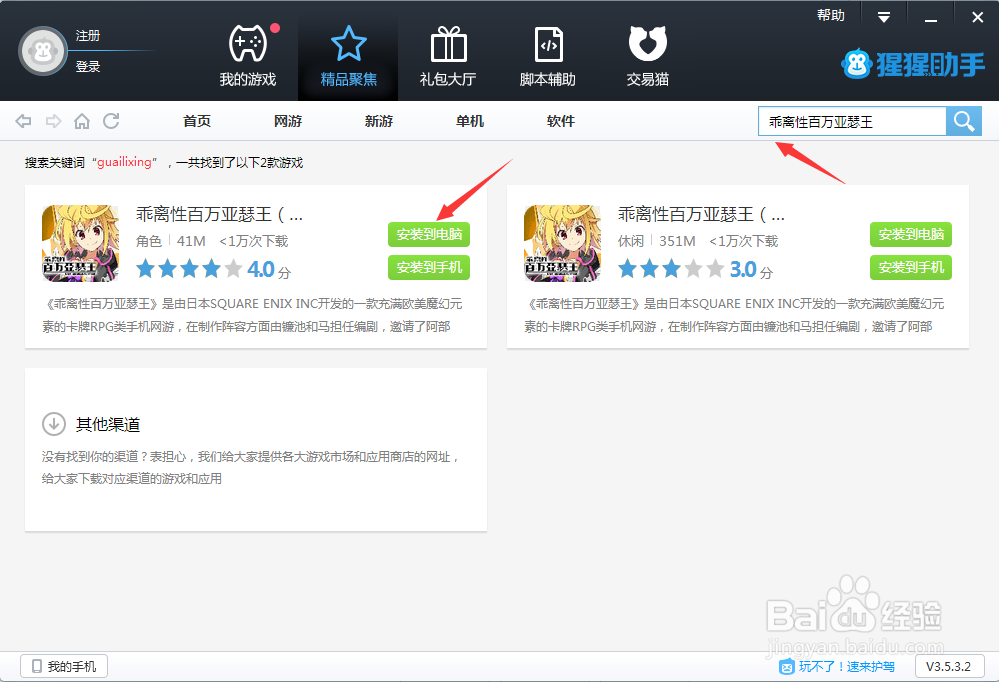Open the 41M game's thumbnail image

tap(80, 243)
